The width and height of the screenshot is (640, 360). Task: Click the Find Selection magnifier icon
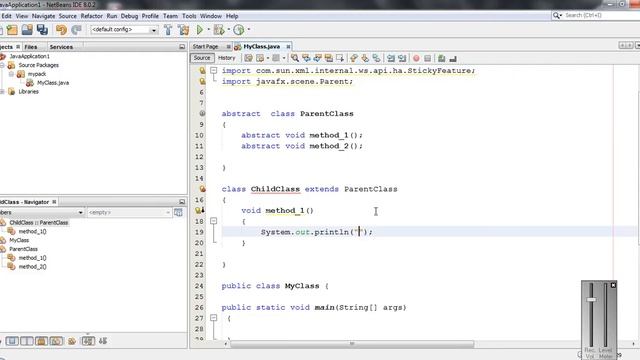pos(295,58)
